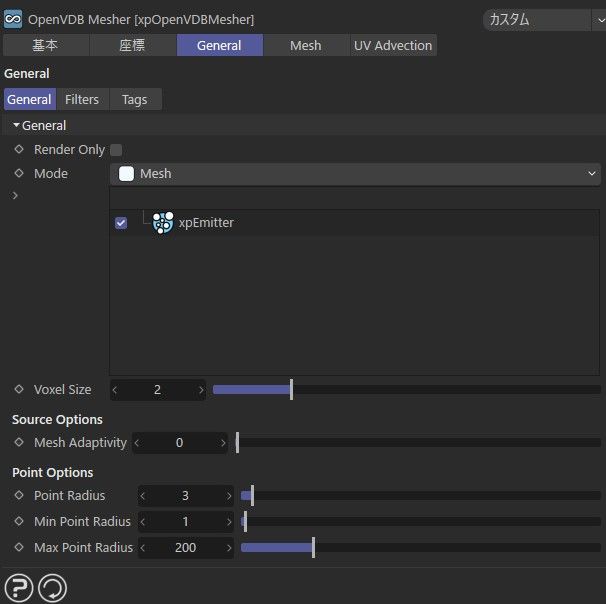The width and height of the screenshot is (606, 604).
Task: Click keyframe diamond beside Render Only
Action: pos(19,149)
